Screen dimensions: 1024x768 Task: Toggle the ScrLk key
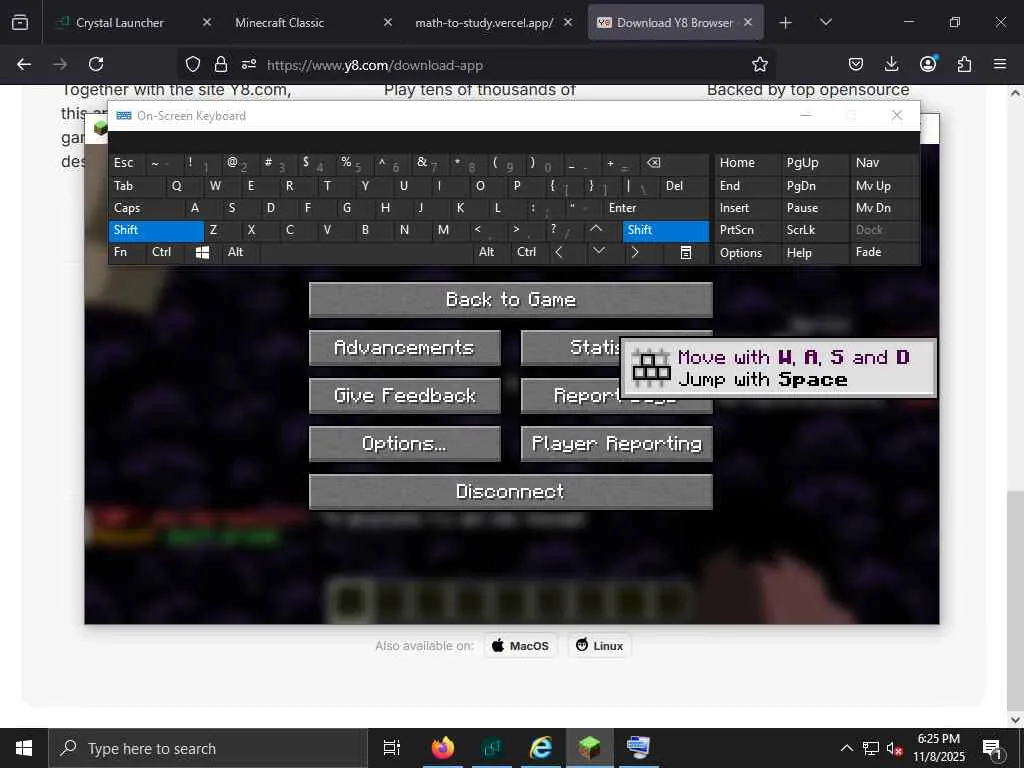pyautogui.click(x=814, y=230)
